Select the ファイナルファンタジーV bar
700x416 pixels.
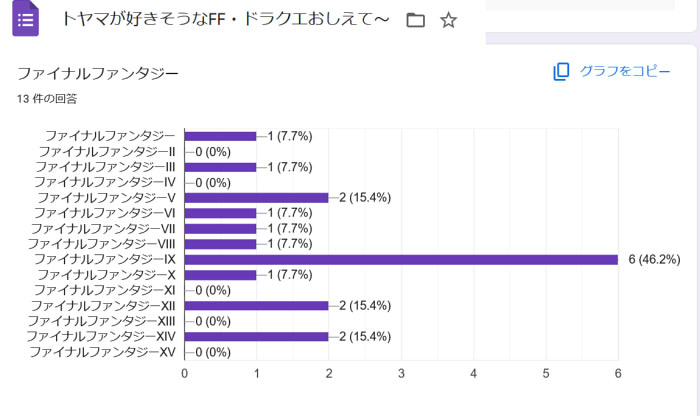coord(257,197)
